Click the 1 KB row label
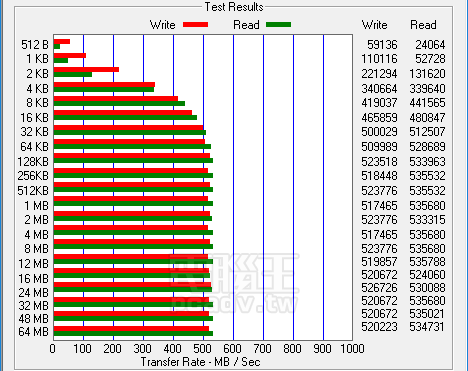 point(37,59)
